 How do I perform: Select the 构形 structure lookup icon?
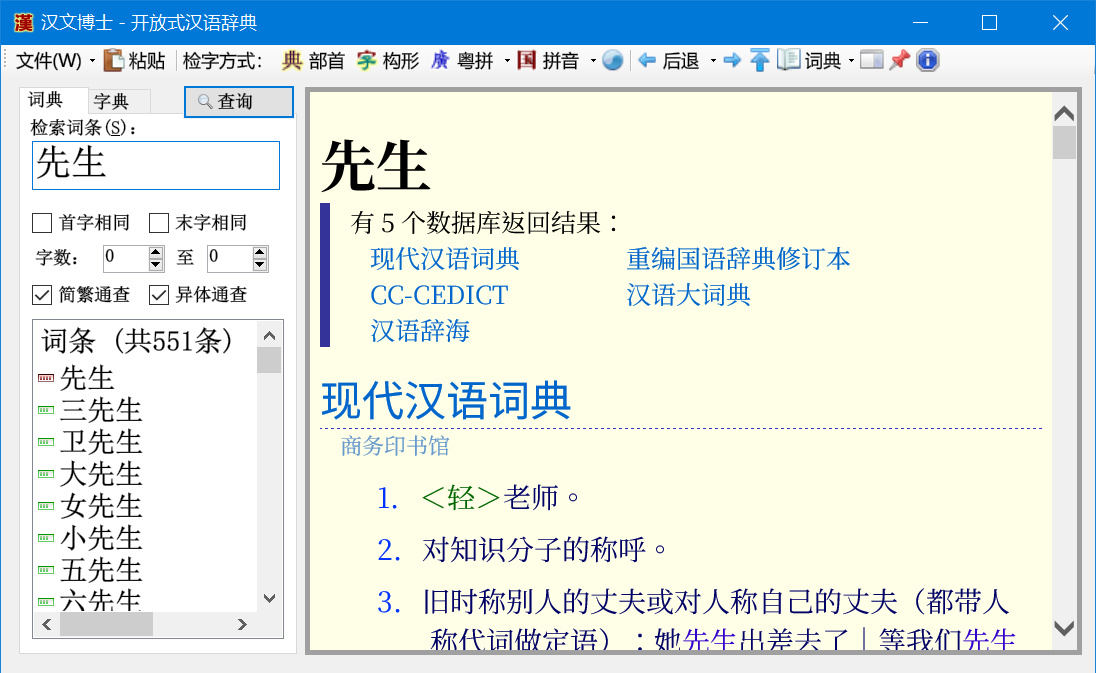(x=366, y=61)
